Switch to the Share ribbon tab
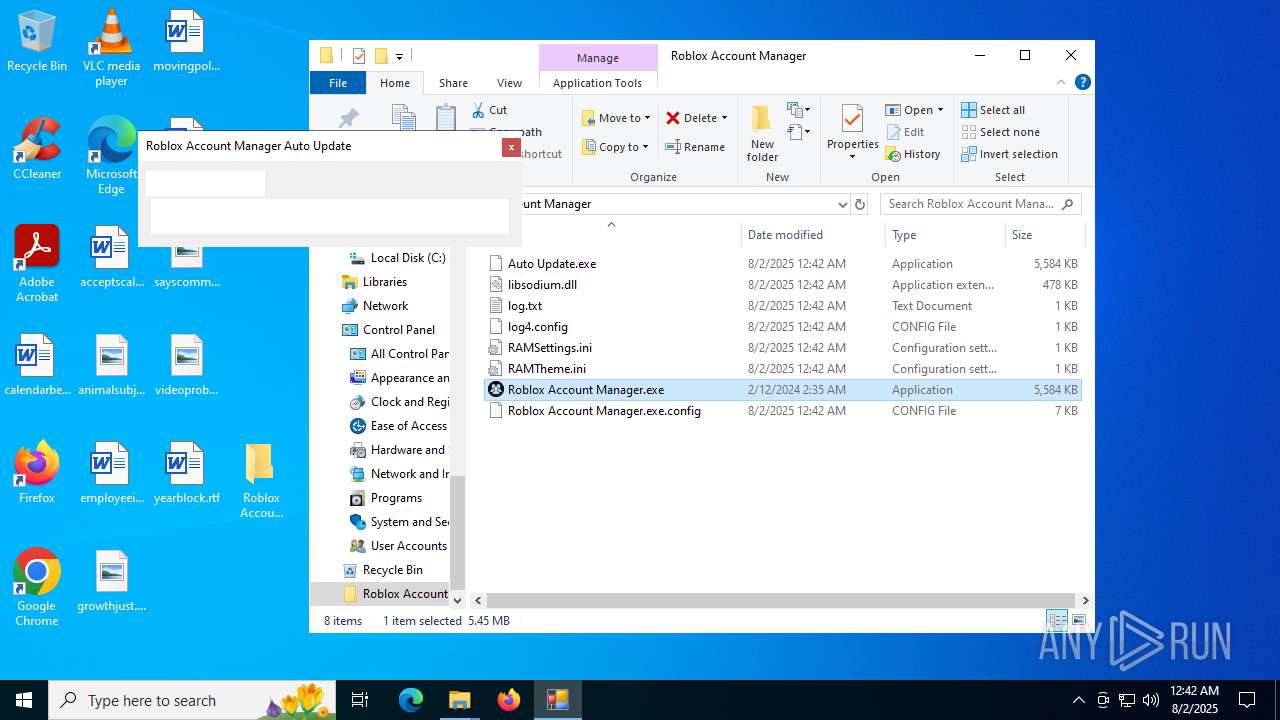Screen dimensions: 1280x720 (x=453, y=83)
